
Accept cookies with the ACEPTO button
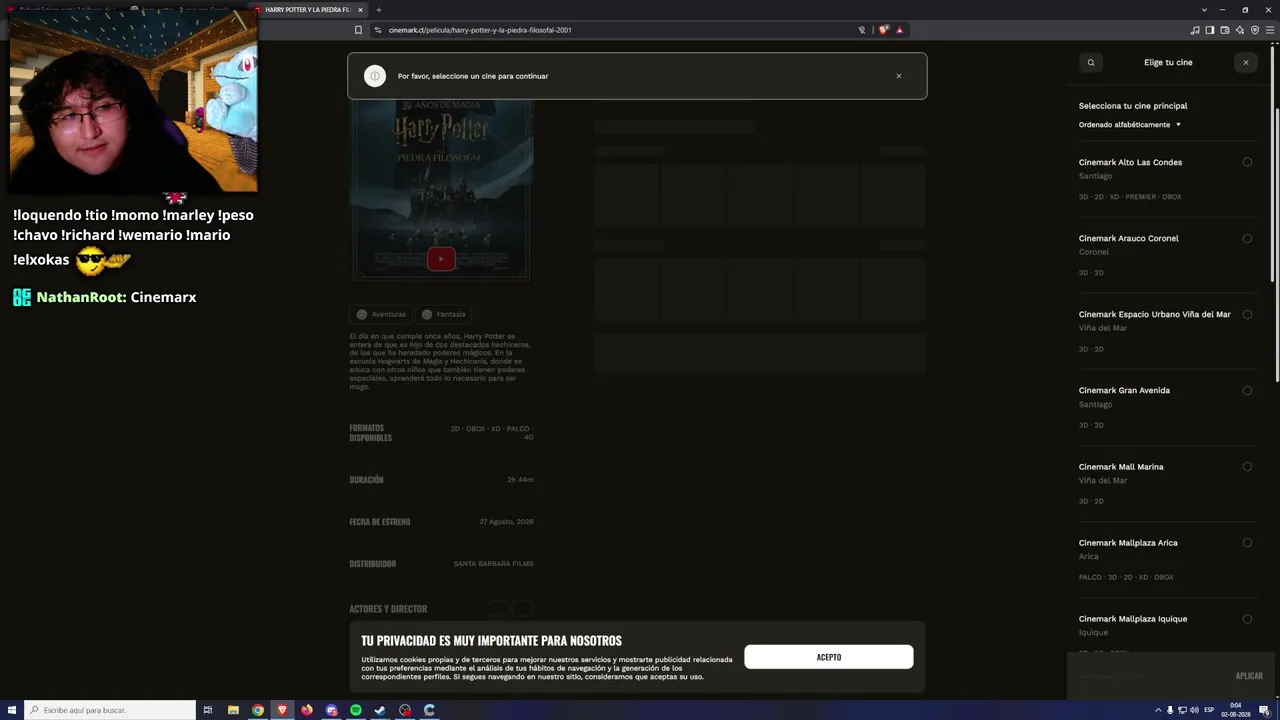tap(829, 657)
